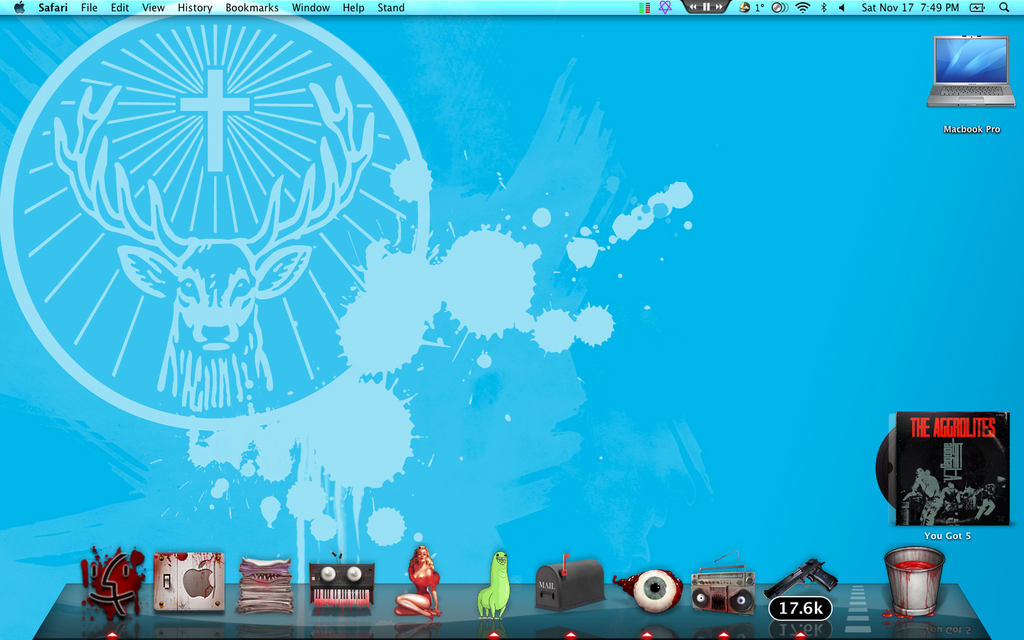
Task: Click the 17.6k badge on the dock
Action: pos(801,608)
